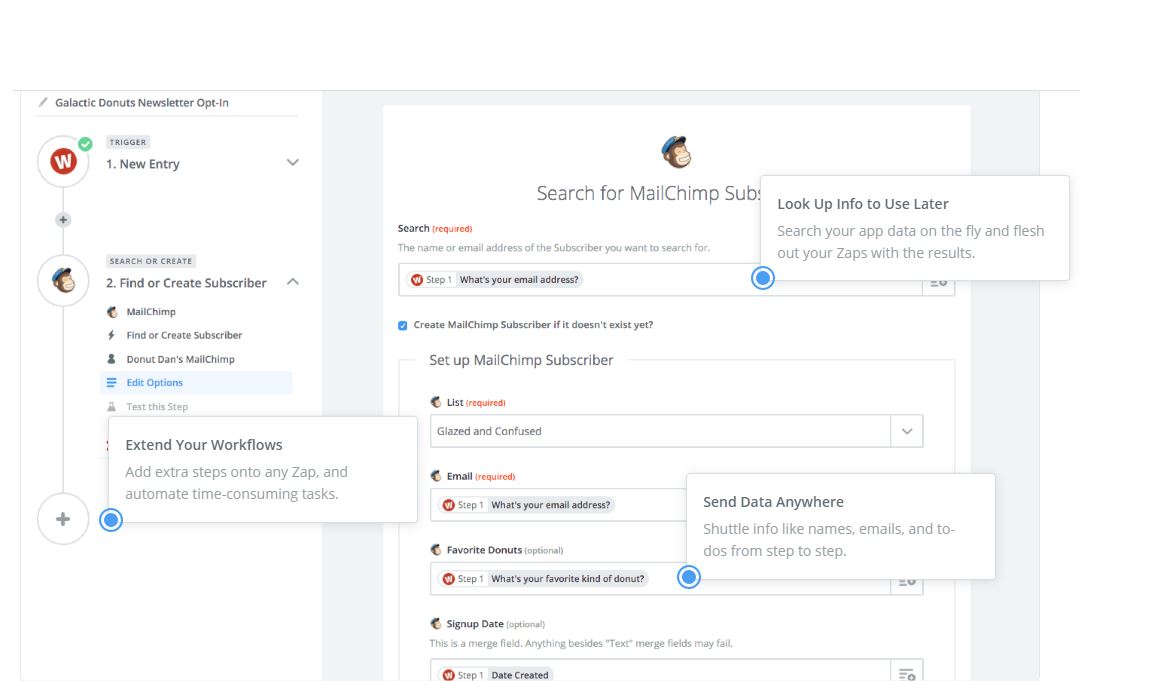Click the small plus between steps
The height and width of the screenshot is (681, 1173).
[x=63, y=220]
